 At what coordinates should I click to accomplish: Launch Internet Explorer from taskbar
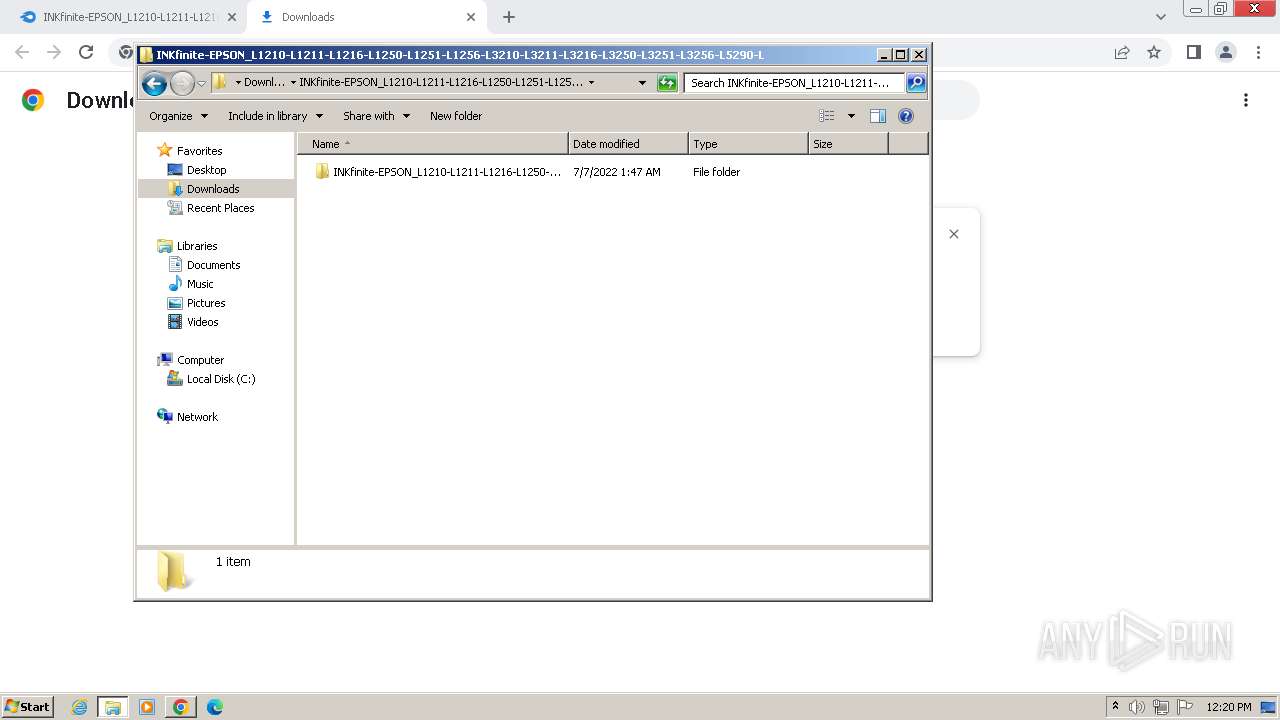pyautogui.click(x=79, y=707)
